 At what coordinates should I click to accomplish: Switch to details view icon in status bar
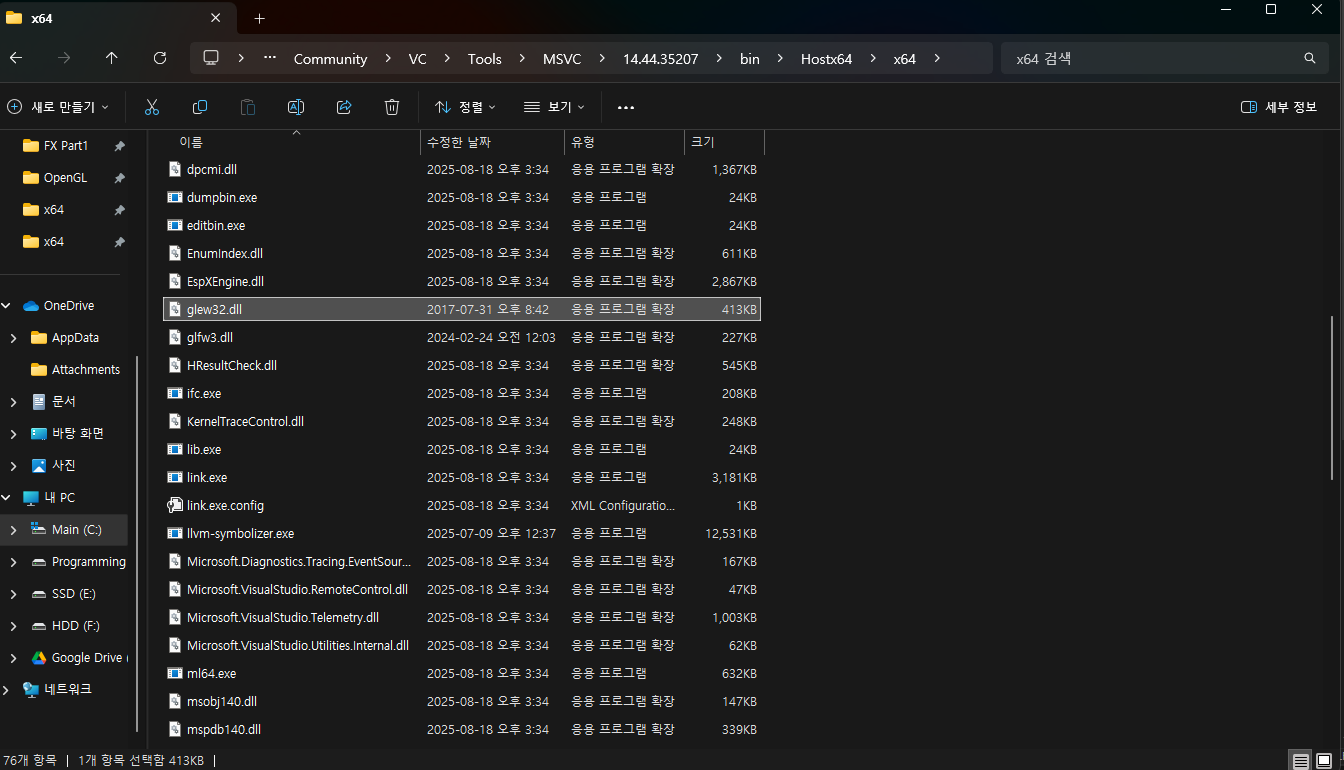pyautogui.click(x=1299, y=761)
